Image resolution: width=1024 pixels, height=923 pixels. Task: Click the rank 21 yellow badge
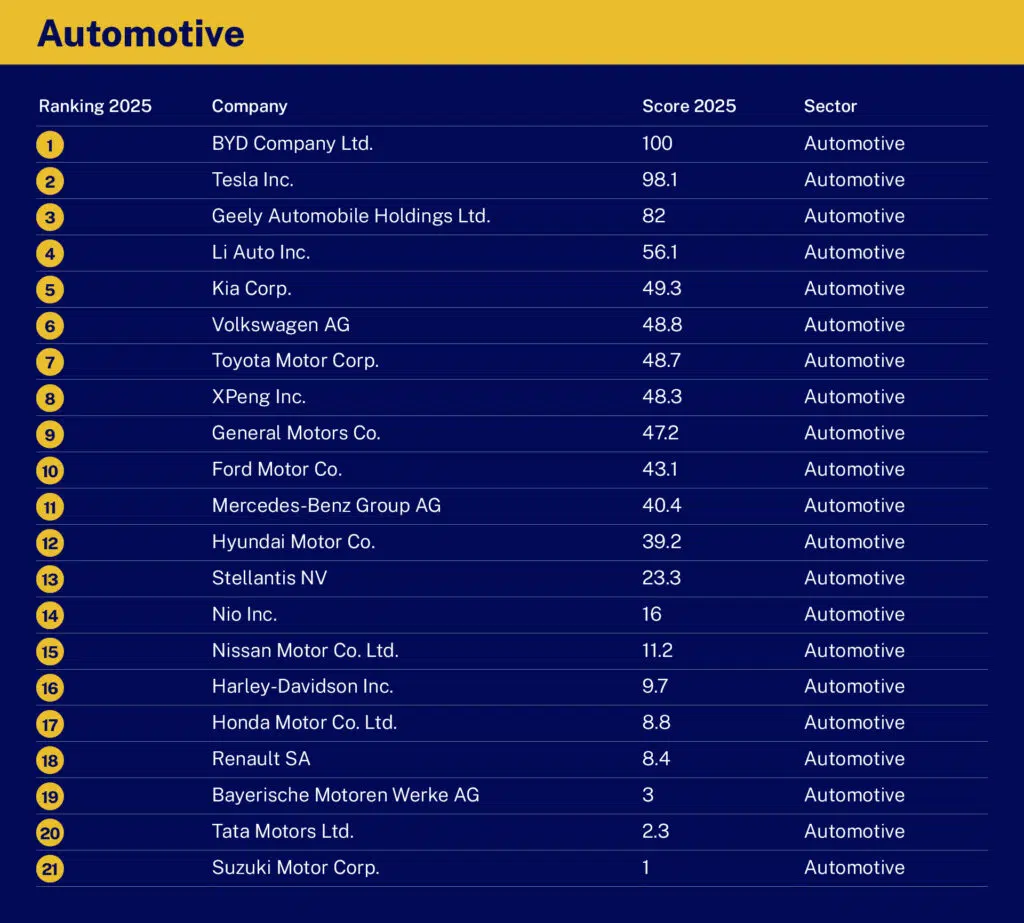[50, 869]
